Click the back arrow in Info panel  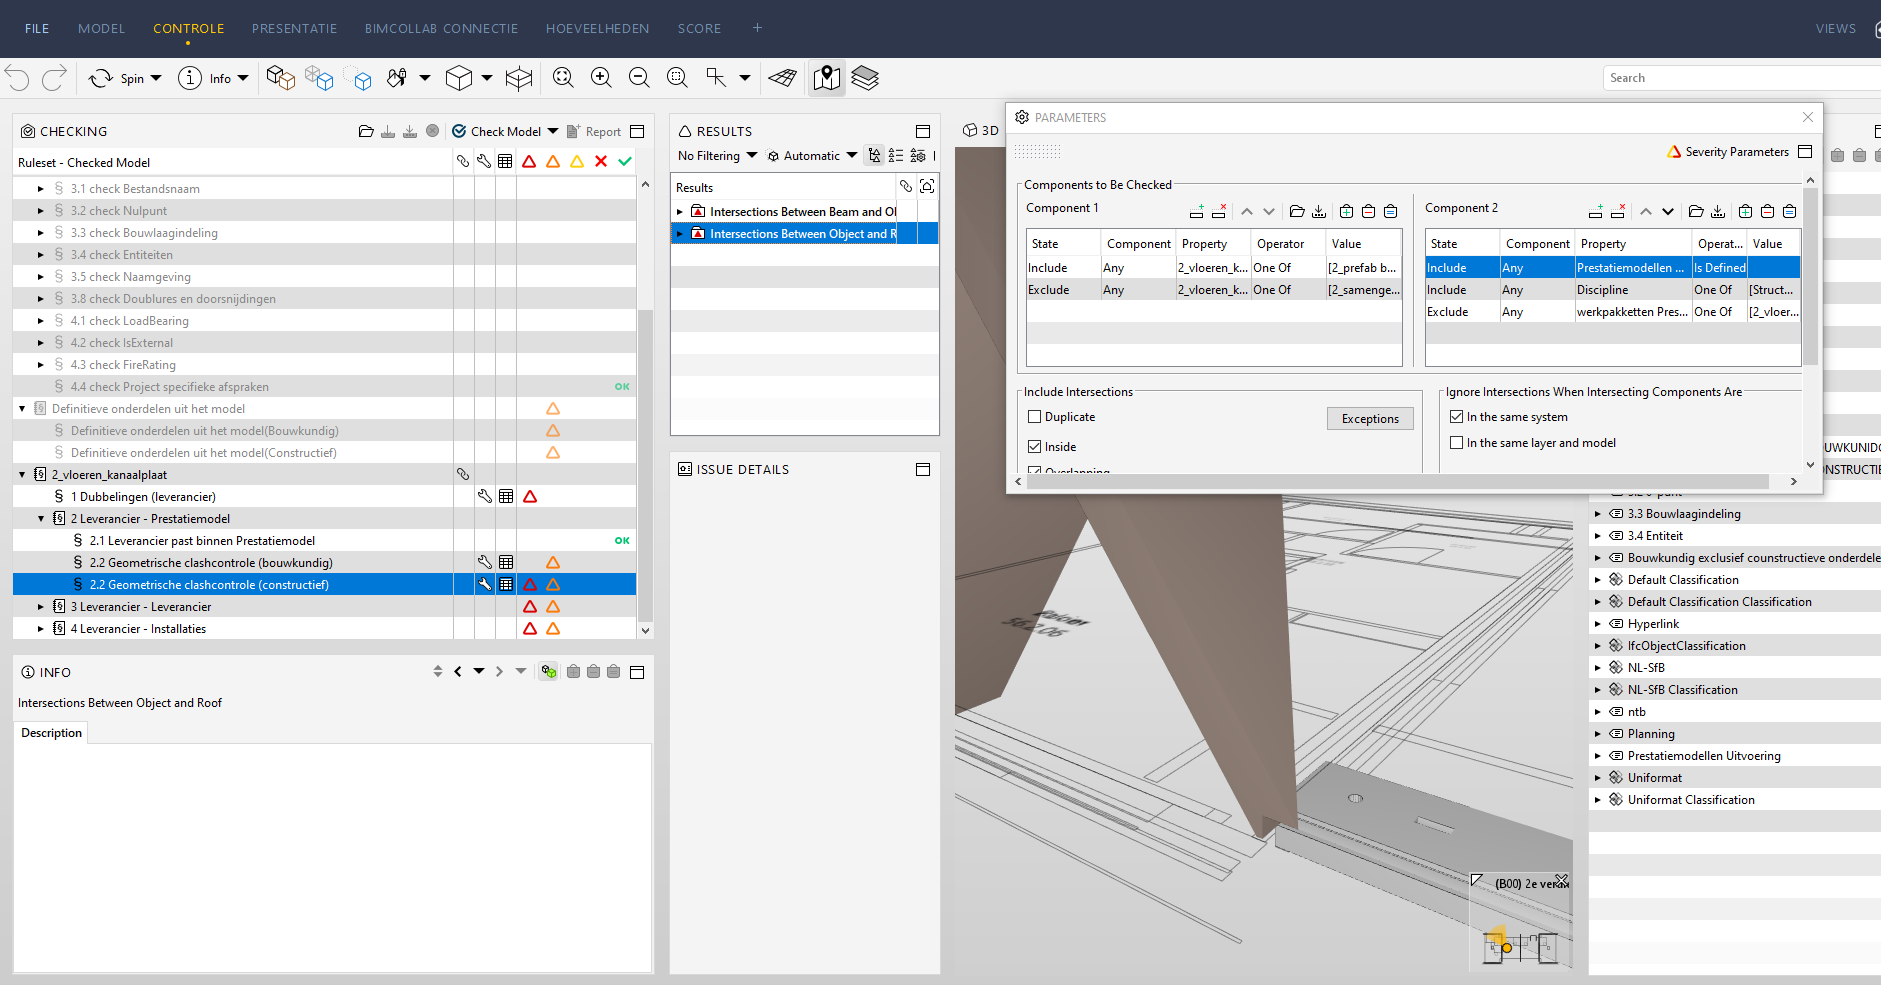458,672
